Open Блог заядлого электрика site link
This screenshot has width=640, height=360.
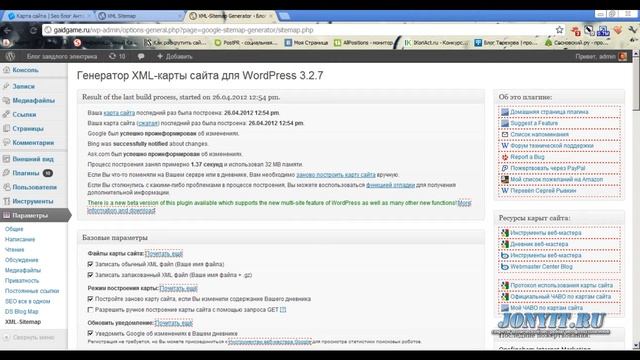click(x=62, y=56)
